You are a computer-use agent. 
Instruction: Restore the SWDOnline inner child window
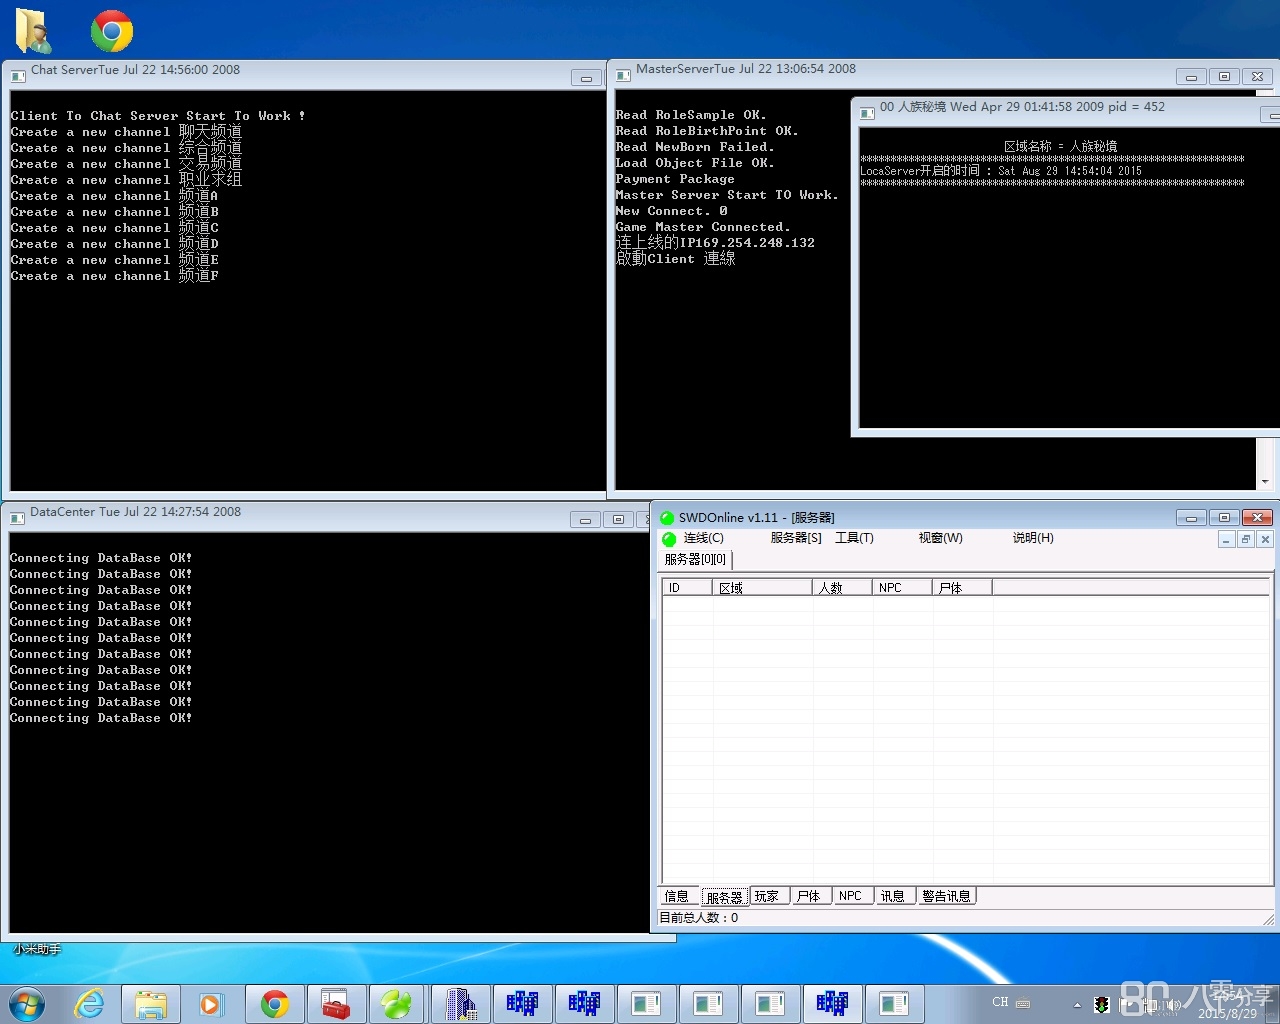coord(1246,540)
